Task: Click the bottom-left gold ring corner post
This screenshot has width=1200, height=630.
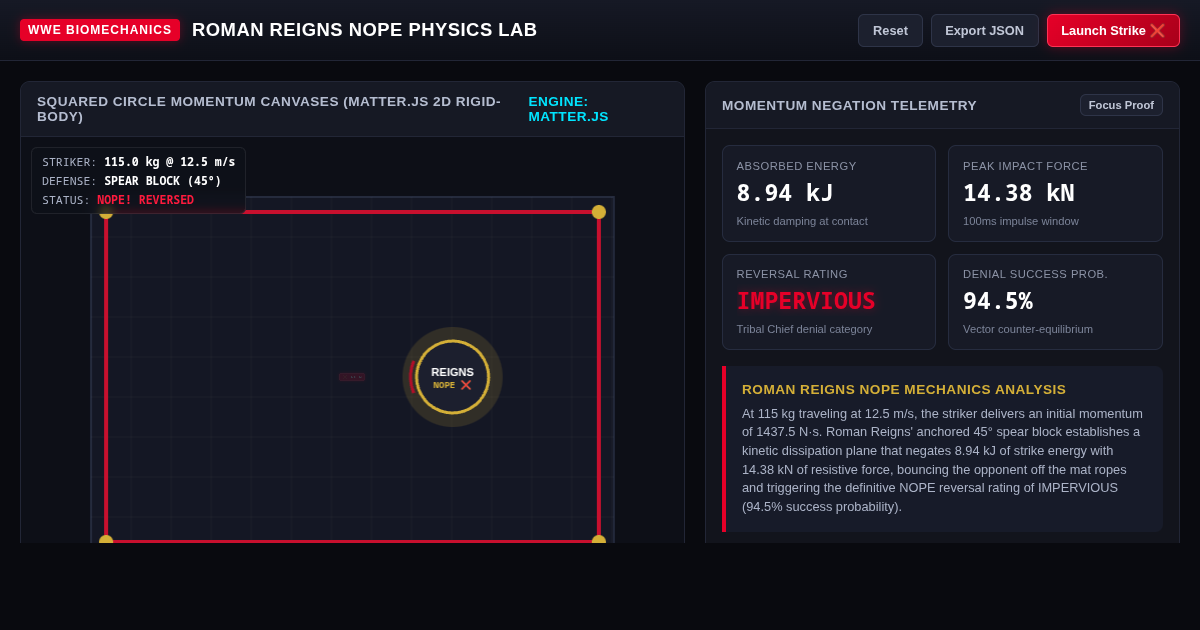Action: 106,541
